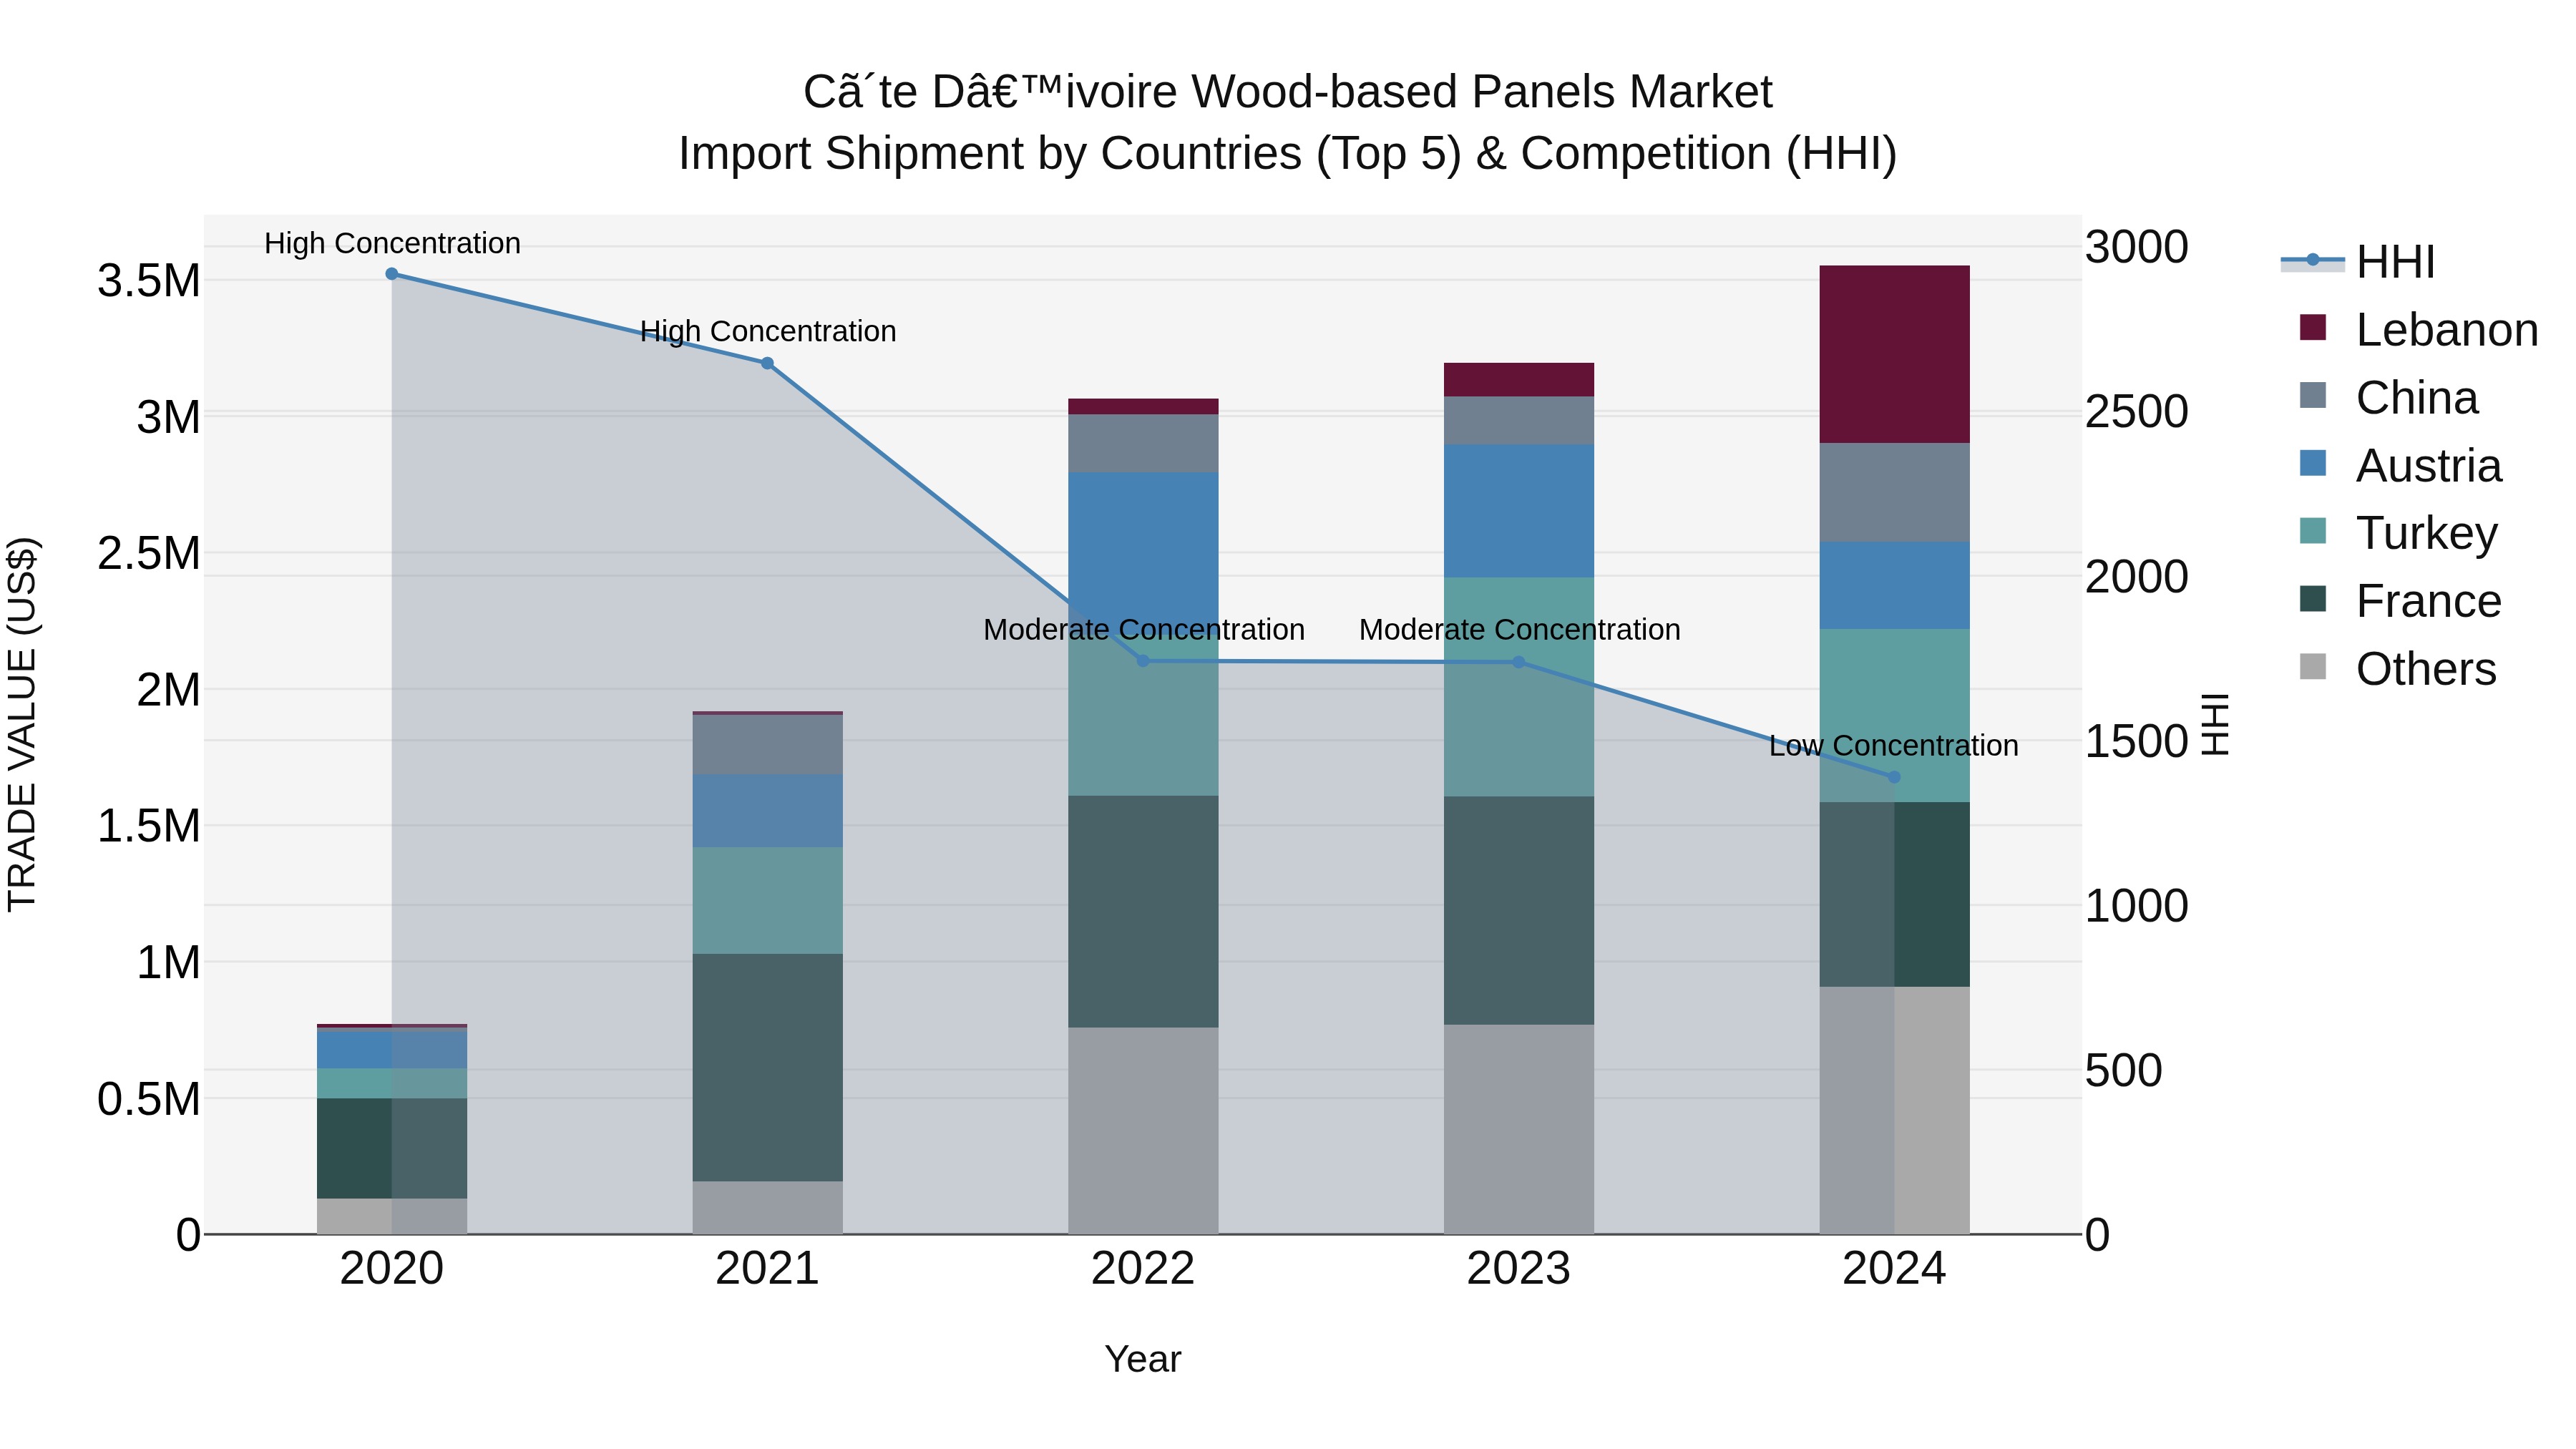Select the France bar segment for 2021

tap(767, 1067)
